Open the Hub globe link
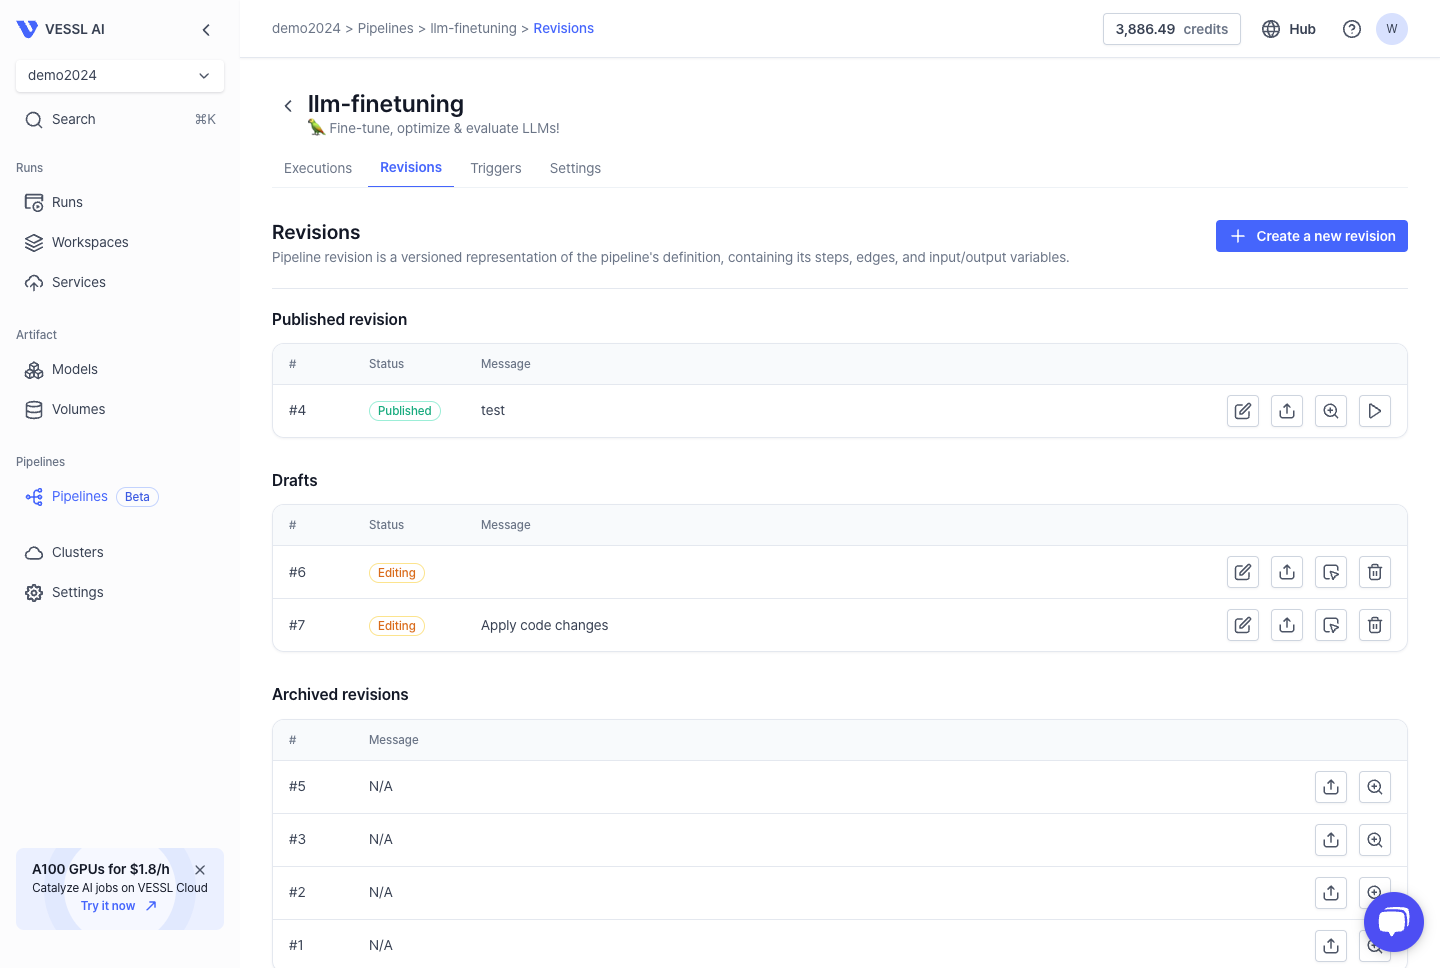1440x968 pixels. pyautogui.click(x=1288, y=29)
